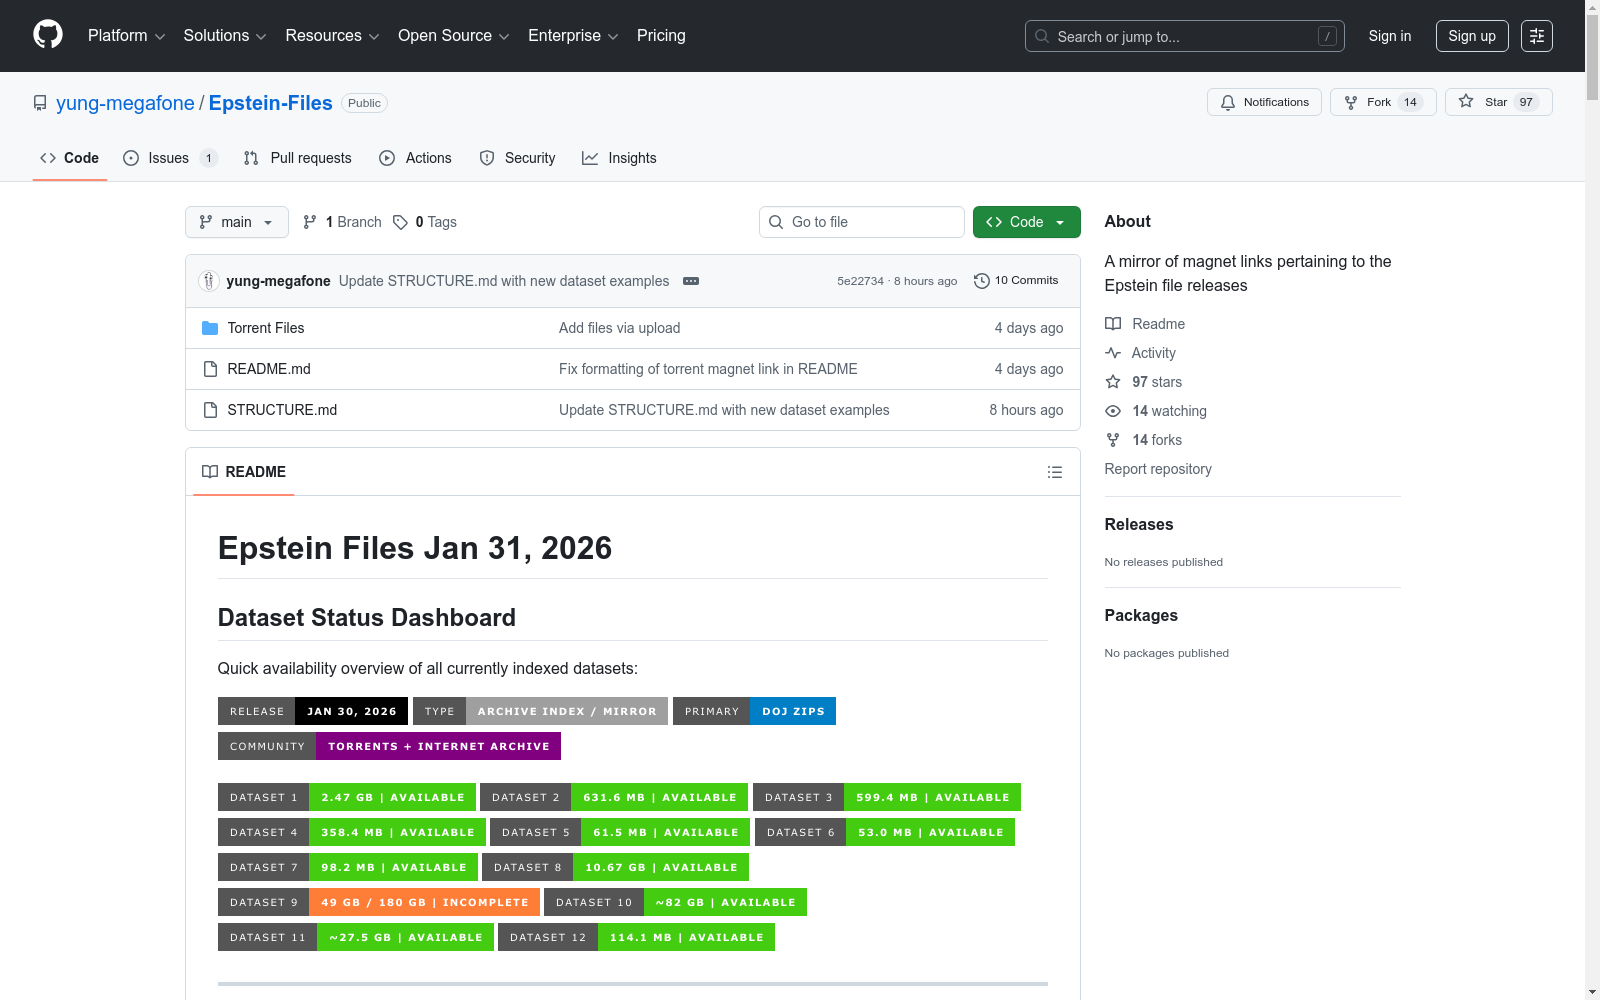Open the green Code dropdown button
Viewport: 1600px width, 1000px height.
coord(1027,222)
